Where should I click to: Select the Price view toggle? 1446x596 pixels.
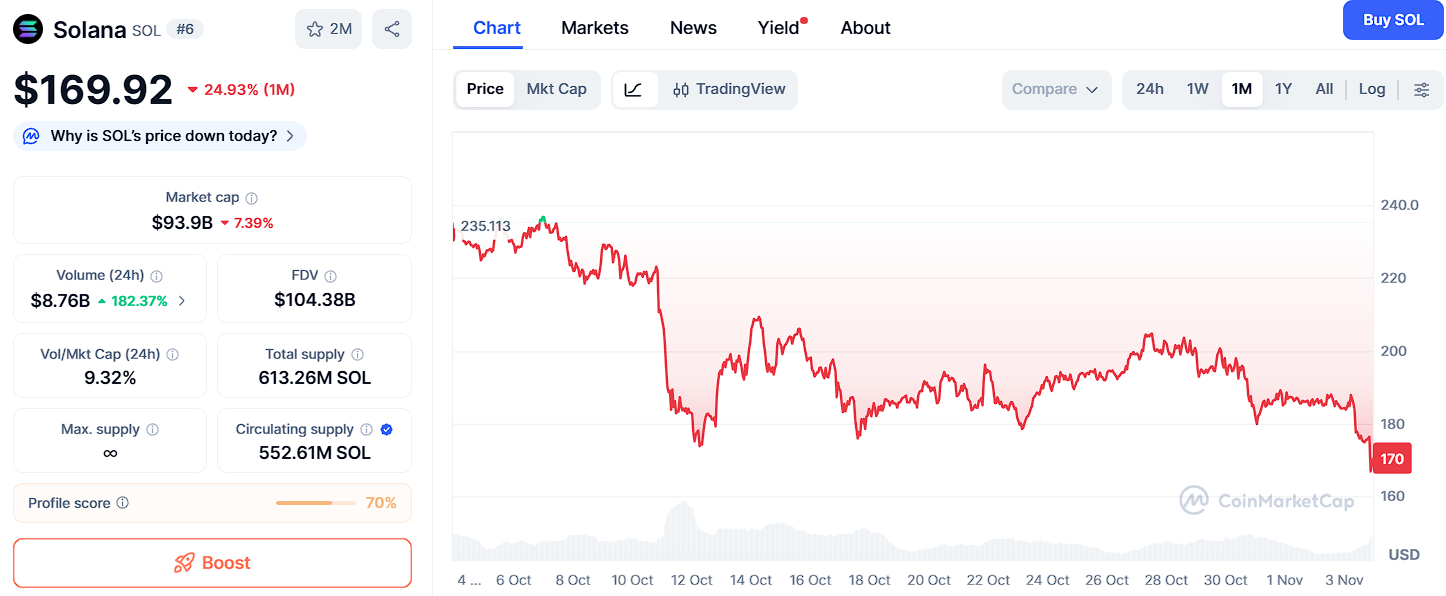coord(485,89)
